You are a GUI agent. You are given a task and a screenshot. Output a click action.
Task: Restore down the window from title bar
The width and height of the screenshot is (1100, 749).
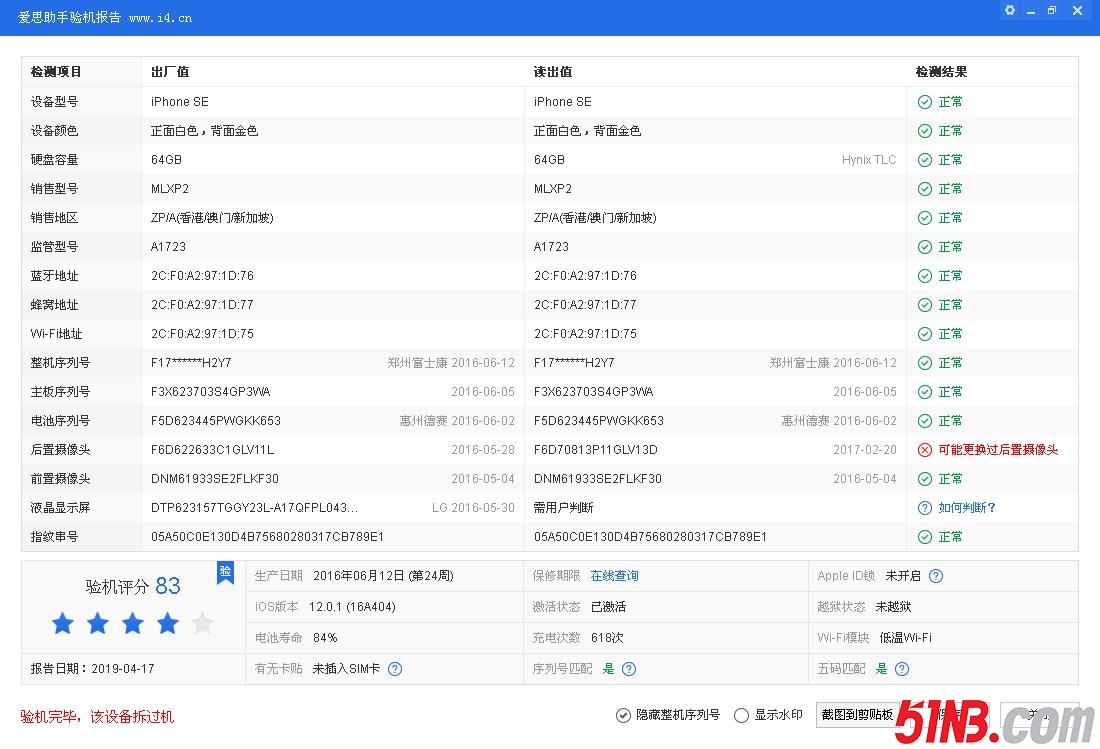pos(1052,11)
